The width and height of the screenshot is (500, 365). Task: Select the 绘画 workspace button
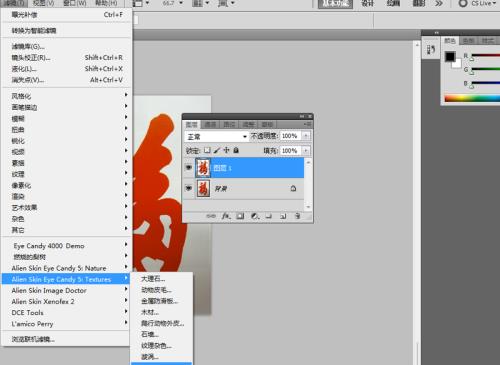pos(393,3)
